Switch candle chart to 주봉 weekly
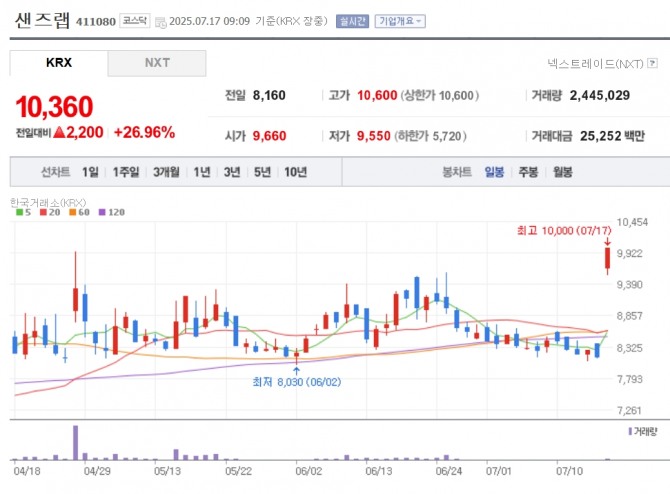The image size is (670, 494). point(528,172)
